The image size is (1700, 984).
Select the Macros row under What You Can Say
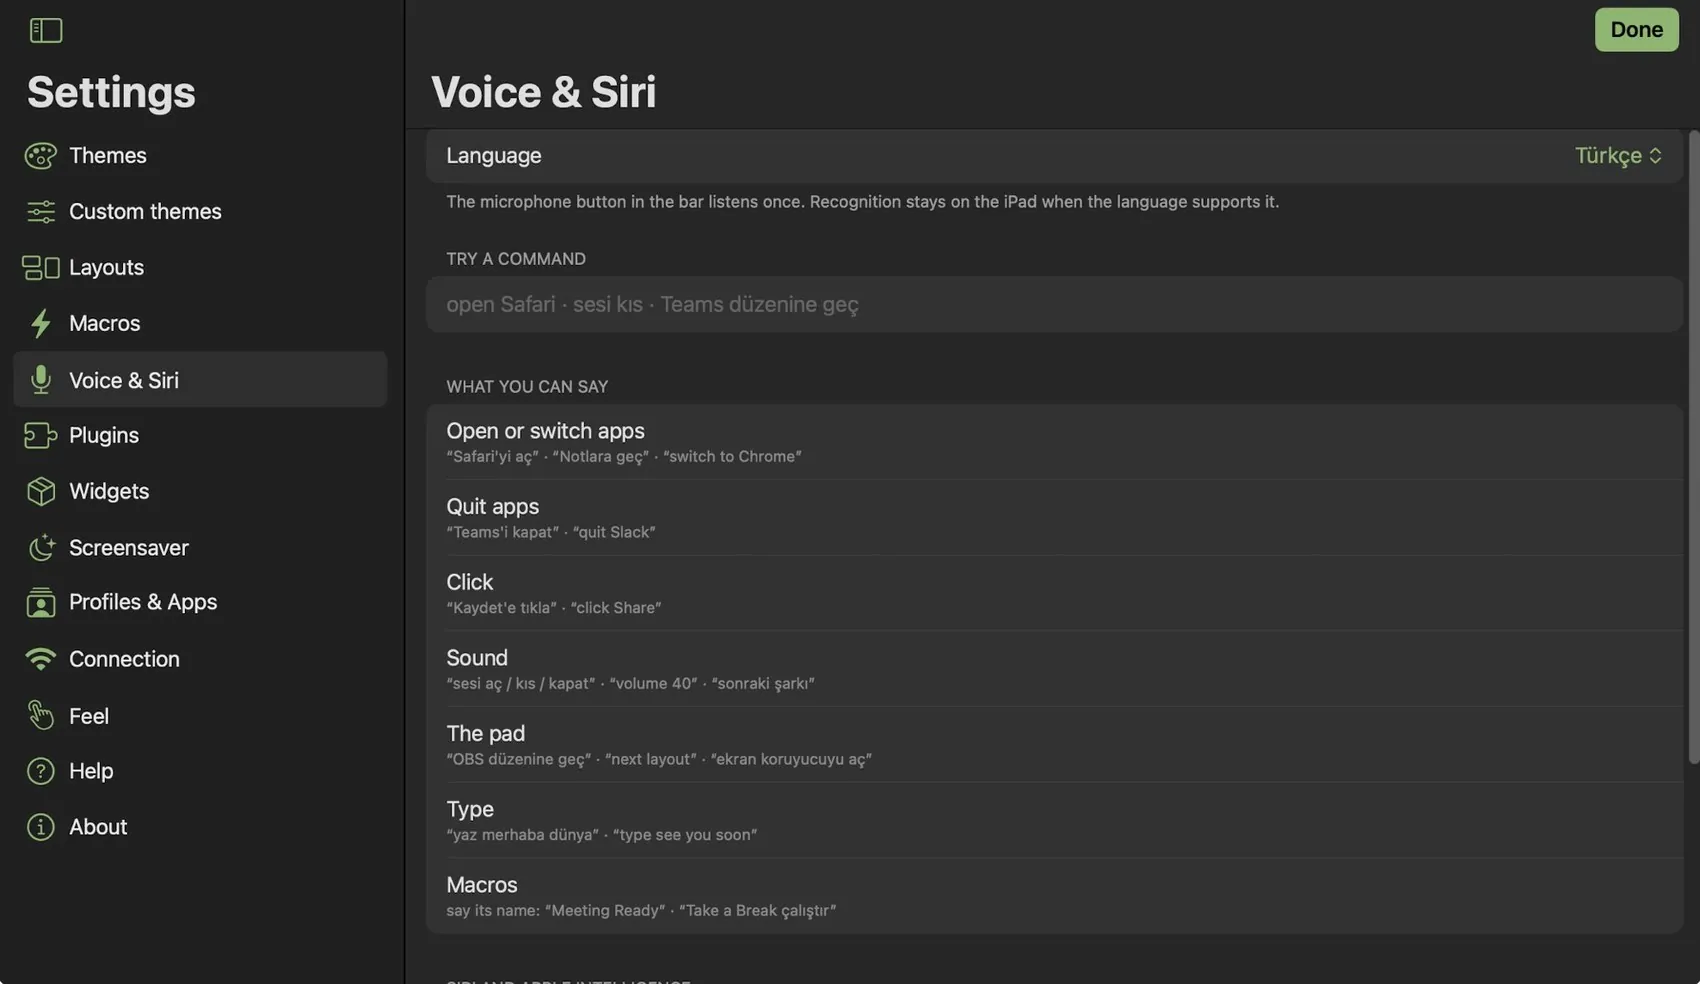1054,896
